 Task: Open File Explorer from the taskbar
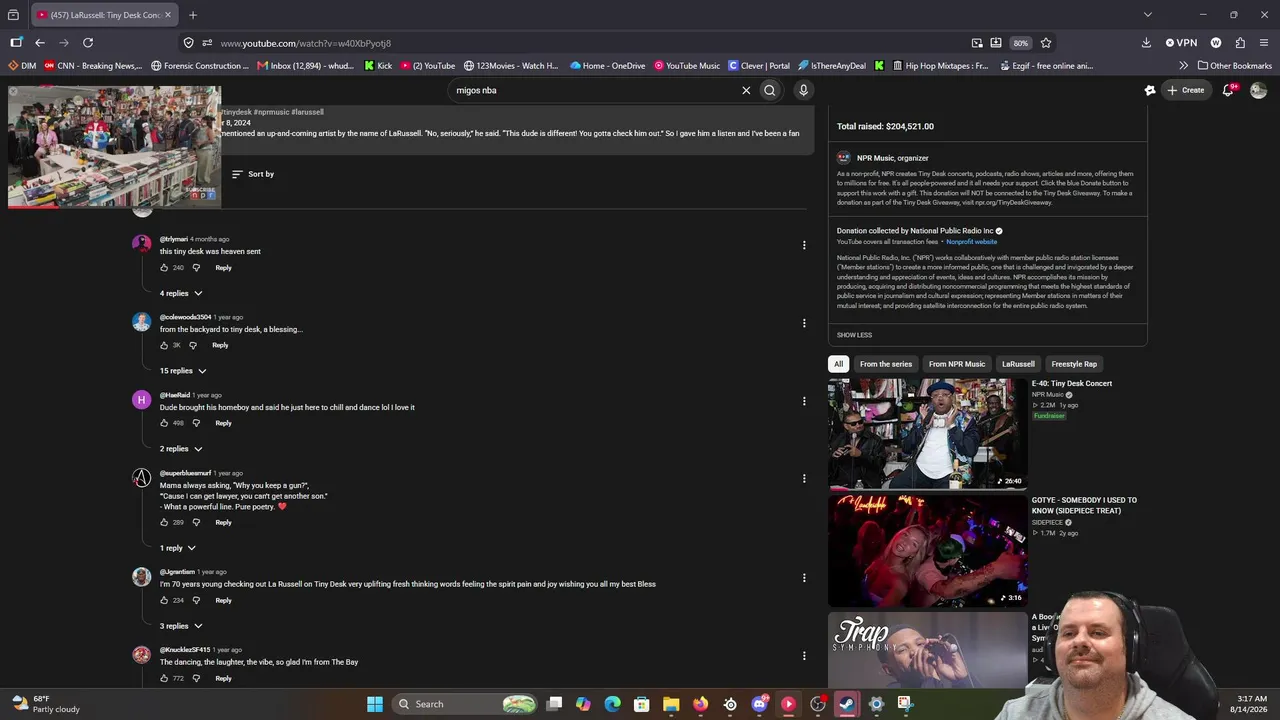coord(671,704)
